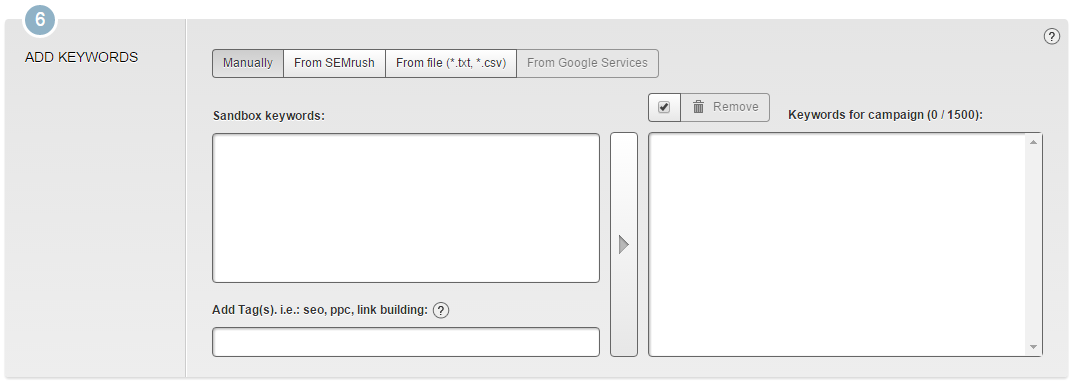
Task: Toggle the select-all checkbox beside Remove
Action: point(664,107)
